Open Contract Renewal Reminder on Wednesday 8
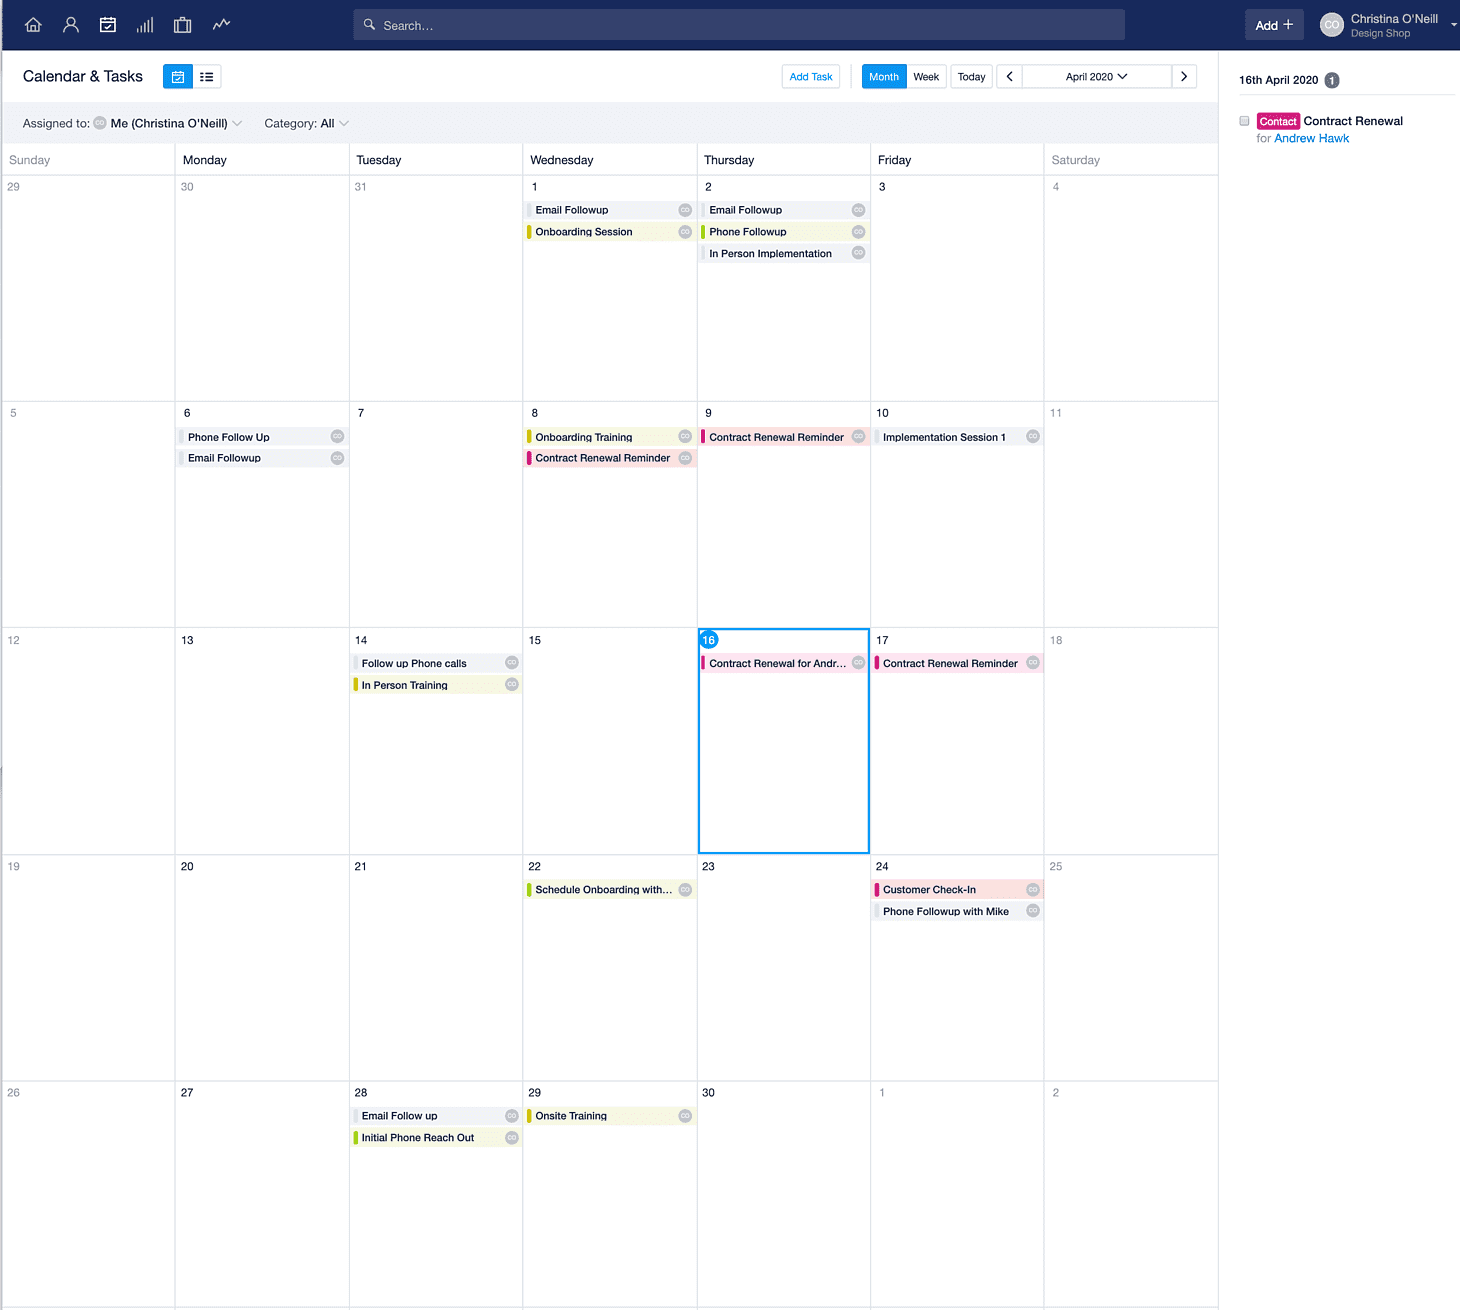 point(610,458)
